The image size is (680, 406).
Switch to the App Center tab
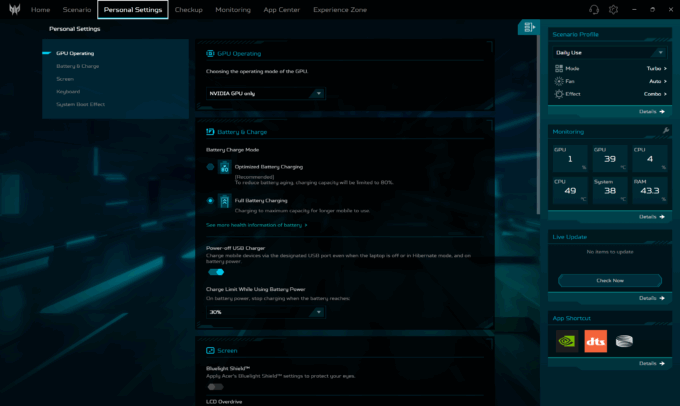click(x=281, y=10)
